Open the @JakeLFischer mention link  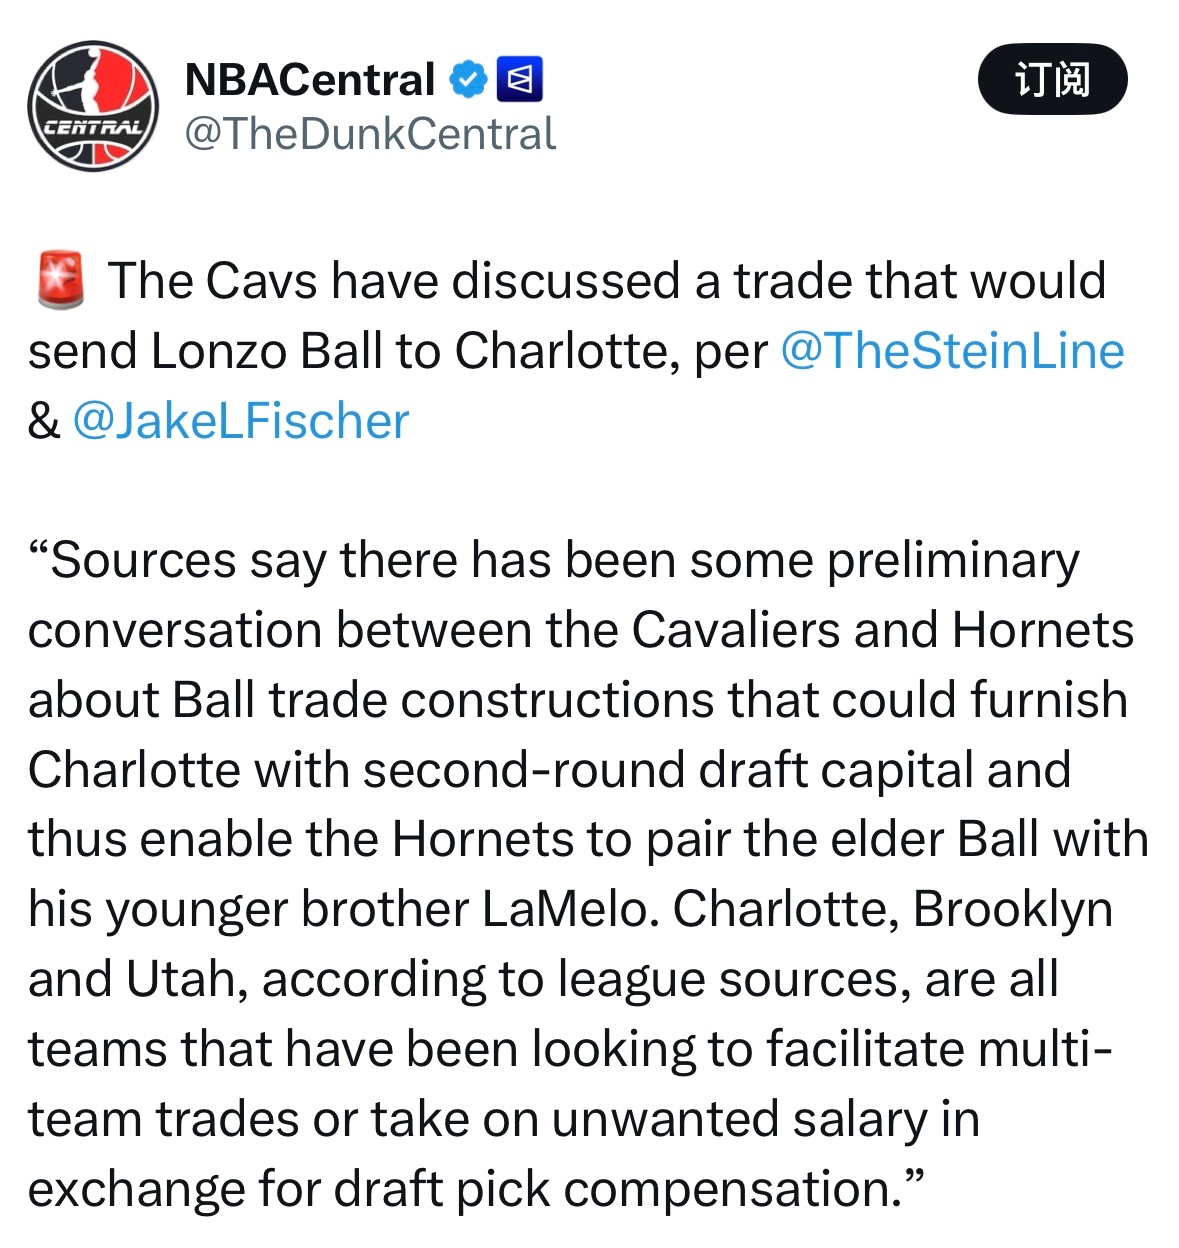241,421
